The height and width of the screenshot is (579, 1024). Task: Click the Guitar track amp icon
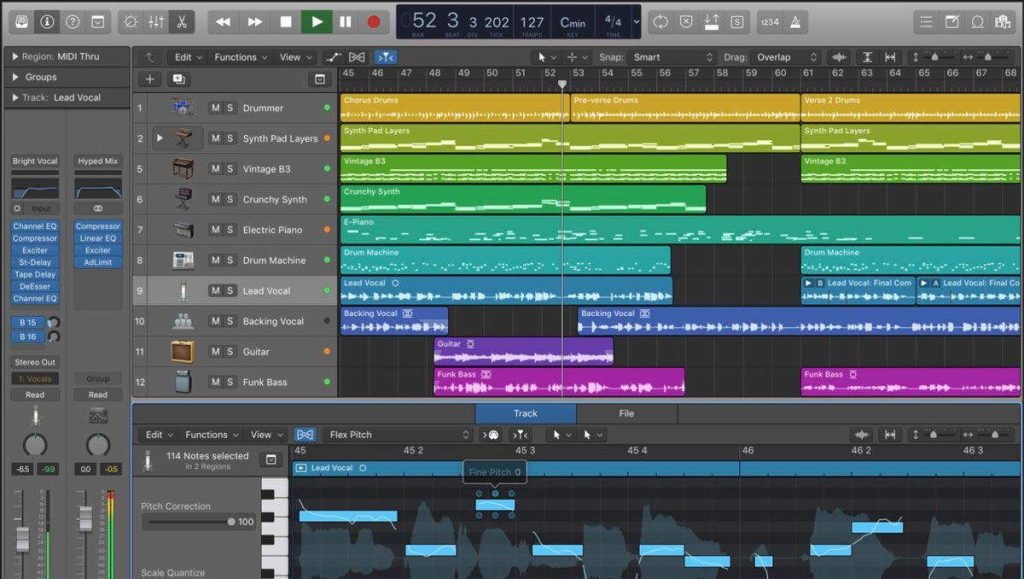[182, 352]
